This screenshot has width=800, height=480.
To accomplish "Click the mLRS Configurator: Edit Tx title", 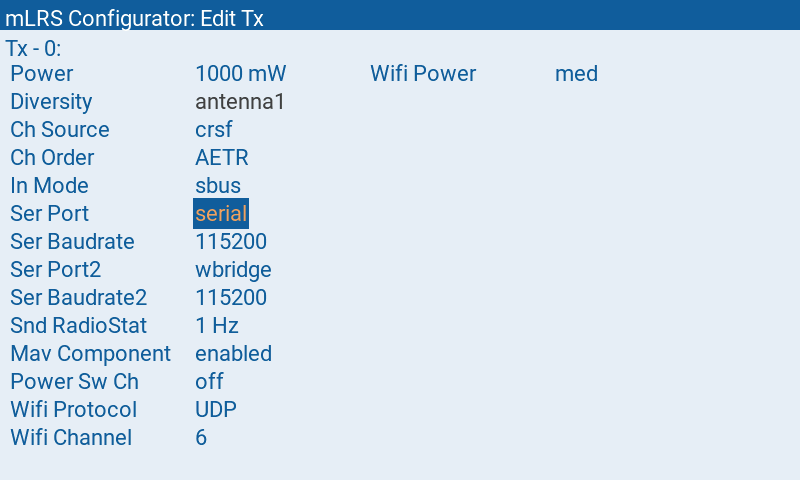I will tap(134, 18).
